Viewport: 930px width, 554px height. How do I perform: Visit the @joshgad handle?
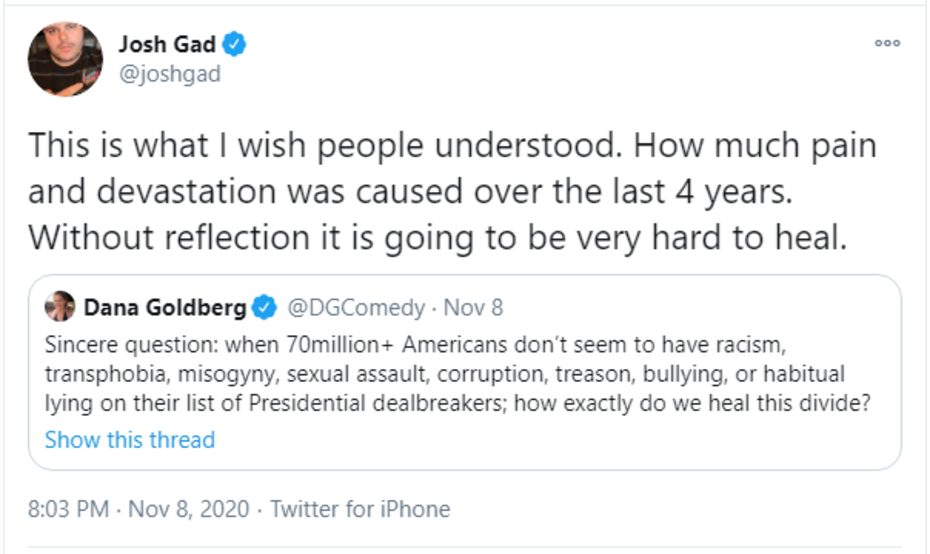click(170, 75)
